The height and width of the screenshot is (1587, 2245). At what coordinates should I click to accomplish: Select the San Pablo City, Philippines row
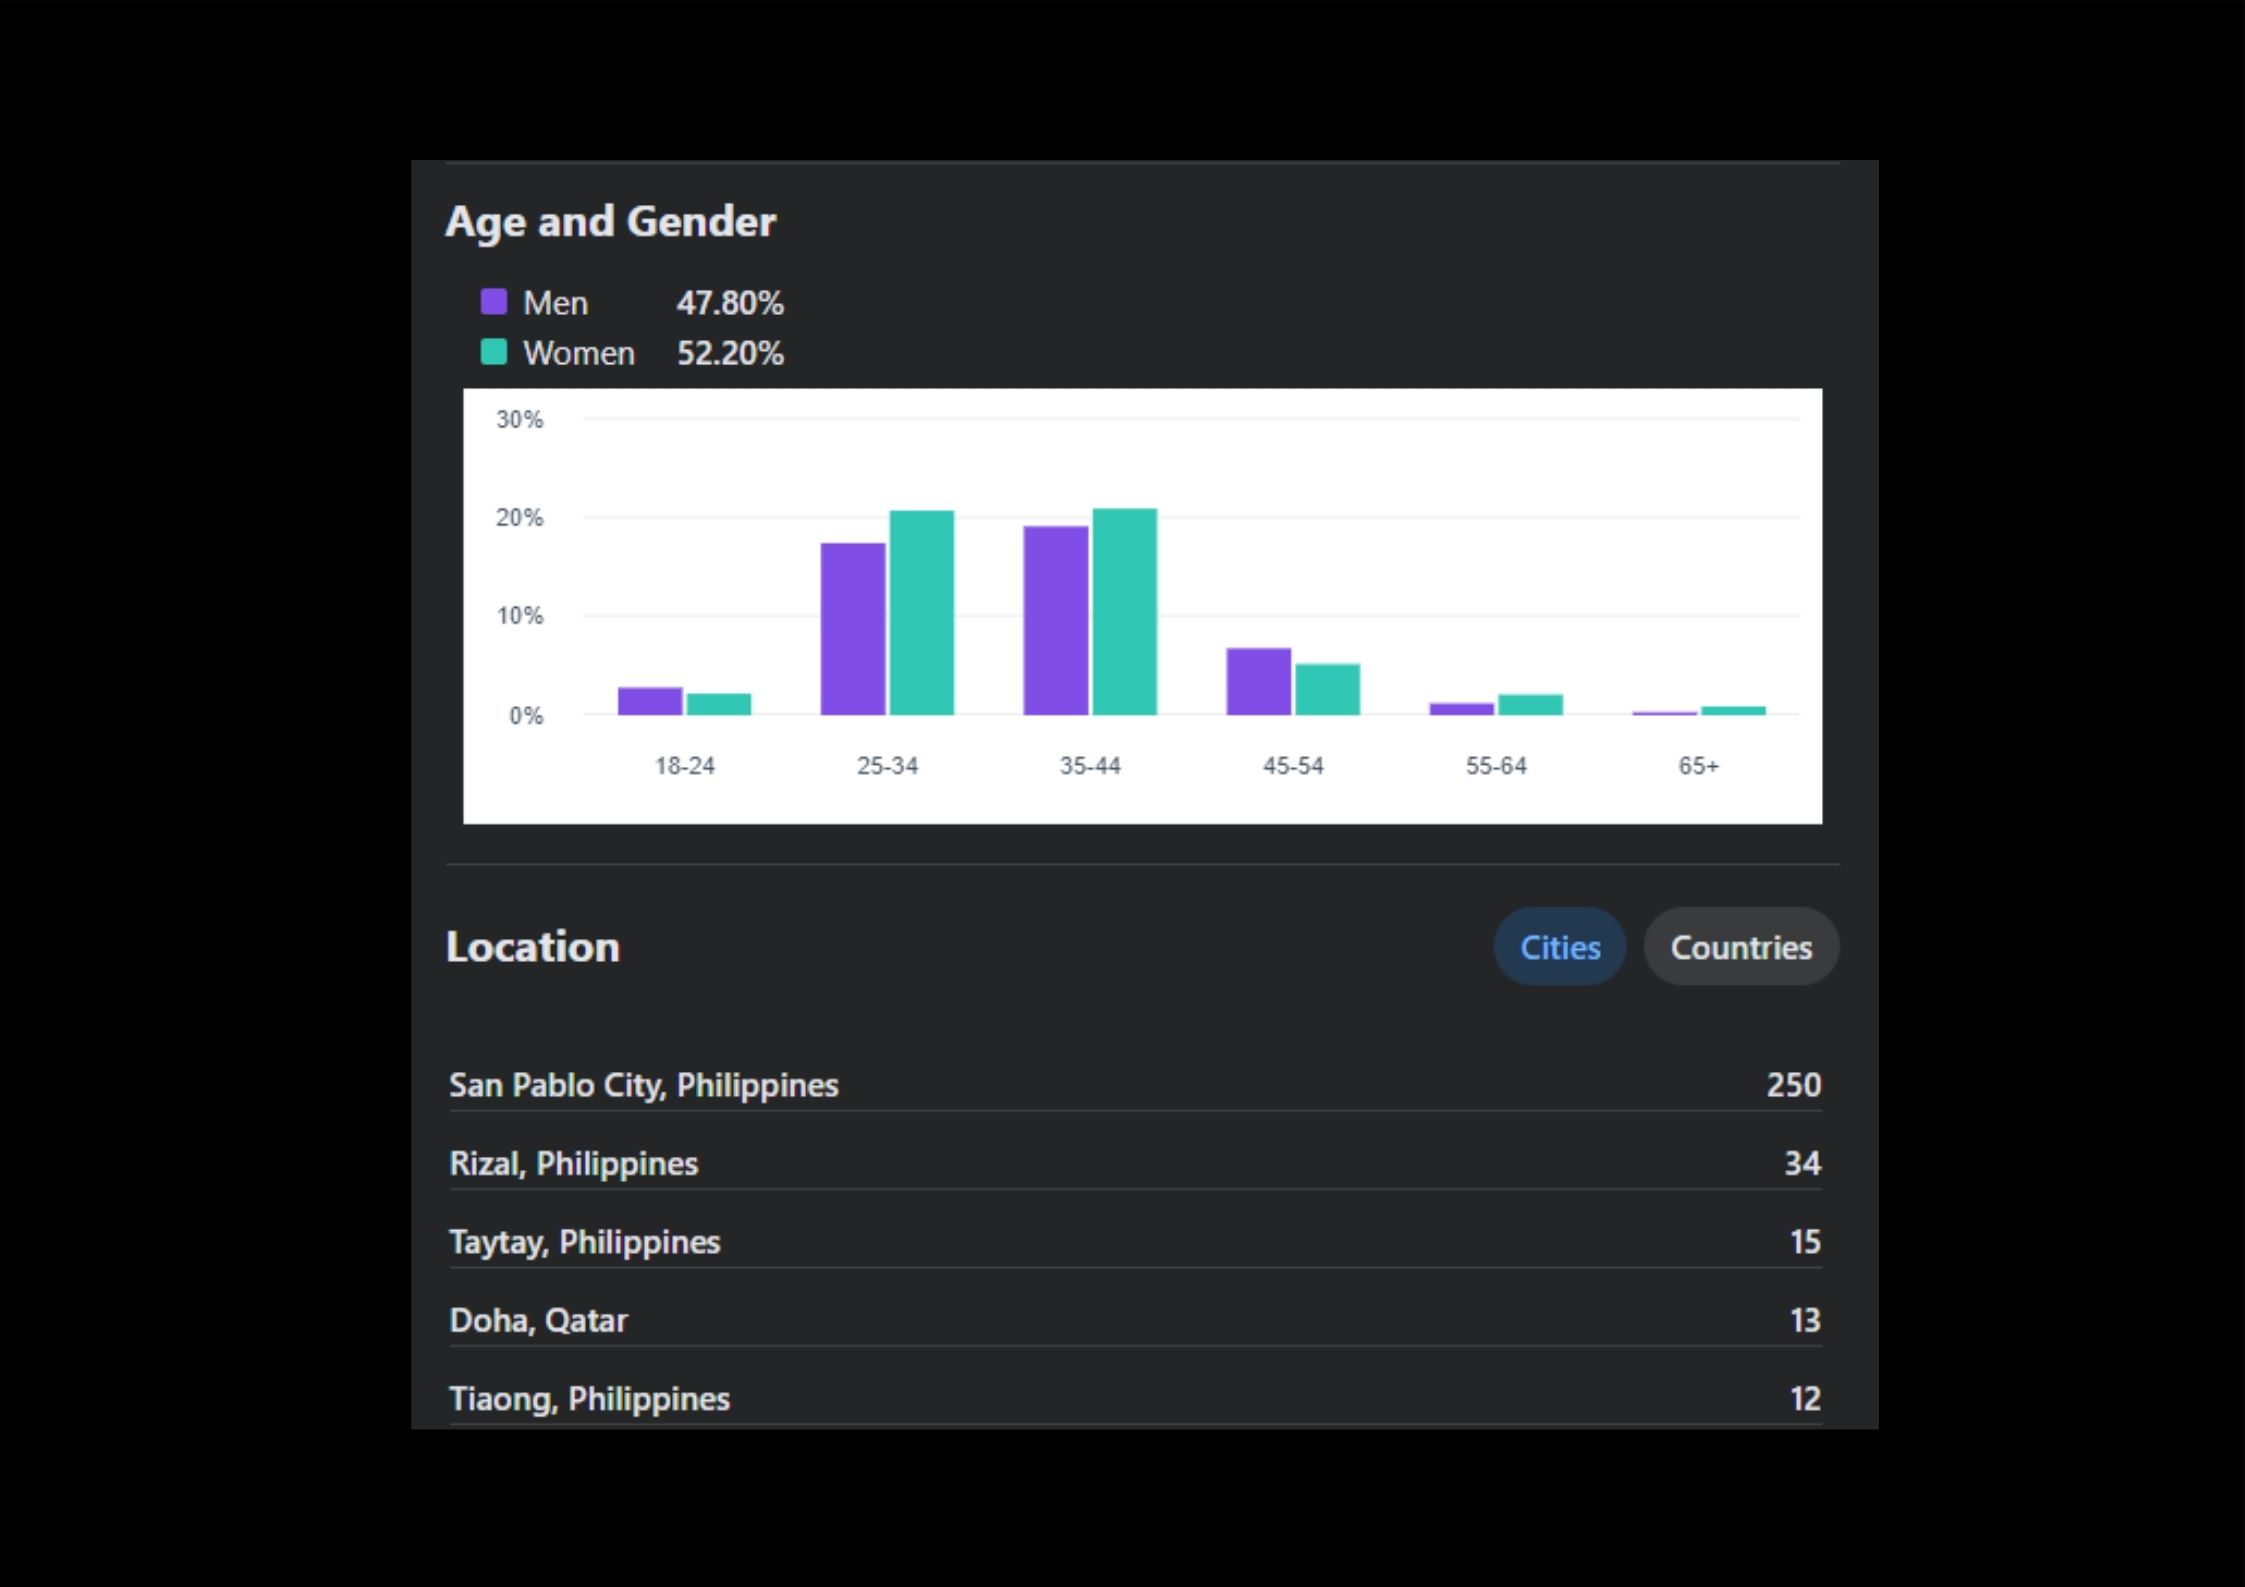[644, 1085]
